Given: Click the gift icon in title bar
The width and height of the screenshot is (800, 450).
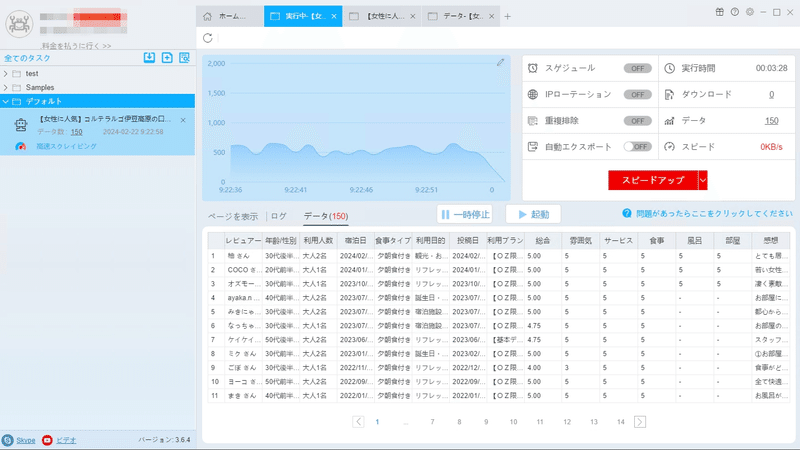Looking at the screenshot, I should pyautogui.click(x=719, y=12).
